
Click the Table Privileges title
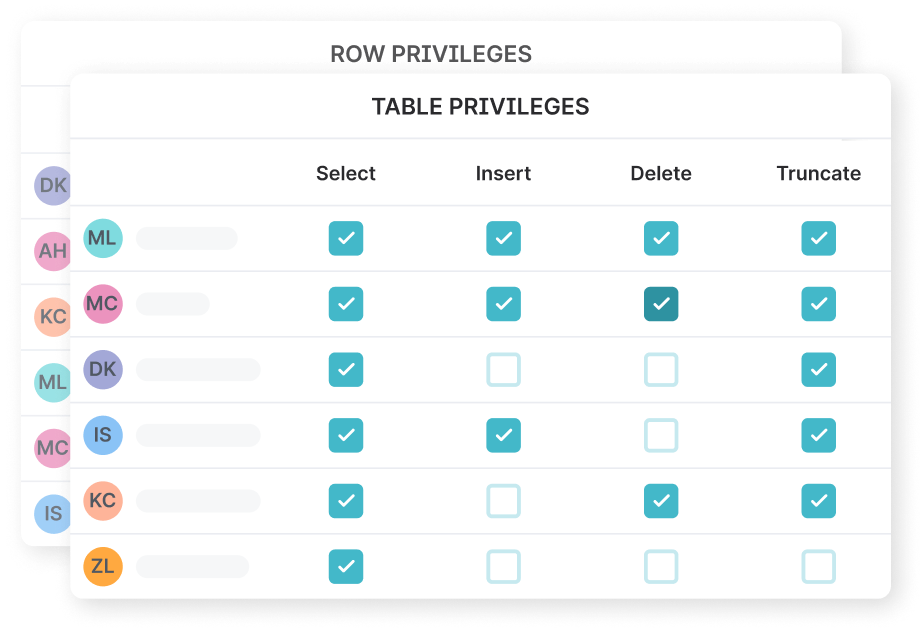coord(480,106)
